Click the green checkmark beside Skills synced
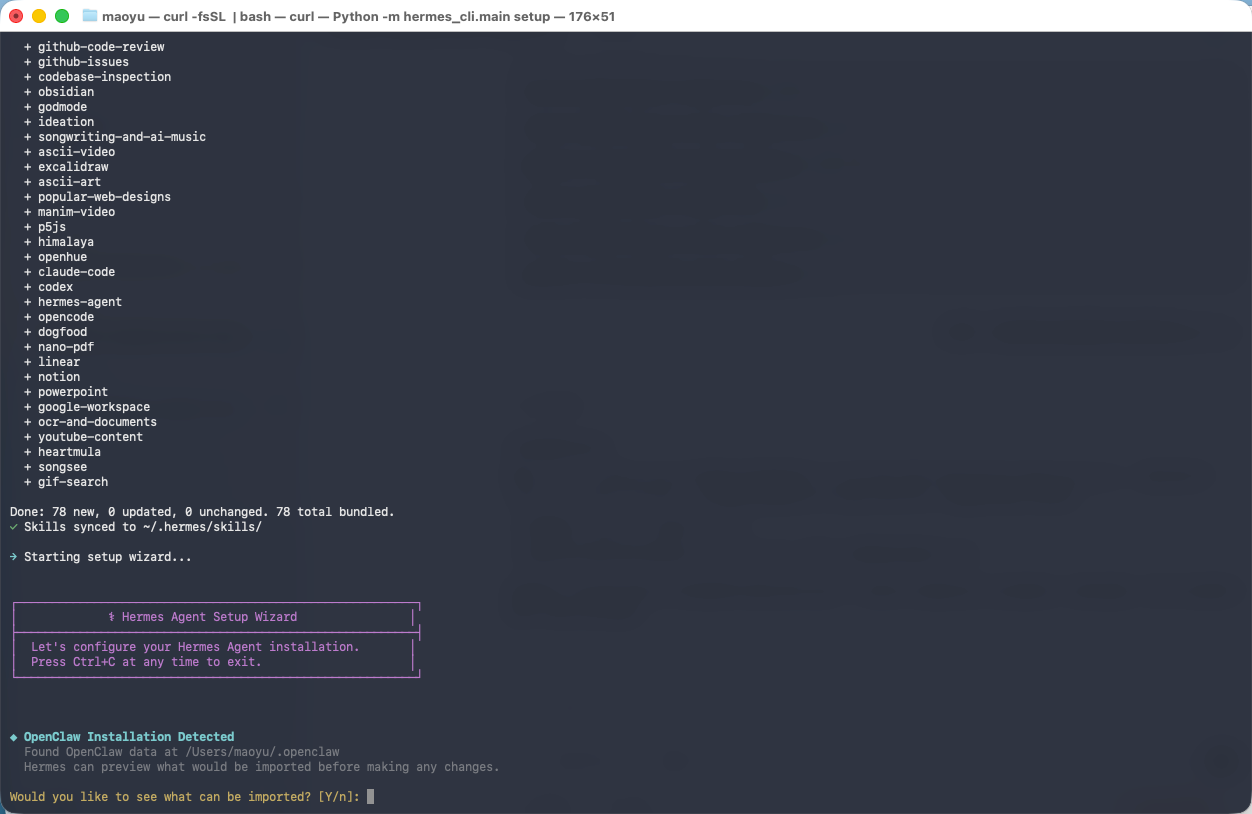Screen dimensions: 1252x814 (x=14, y=527)
